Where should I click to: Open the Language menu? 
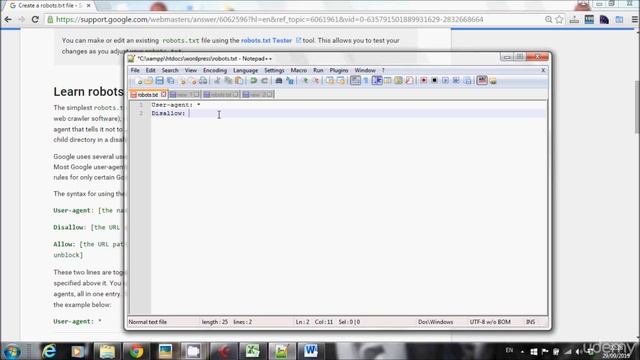click(245, 70)
